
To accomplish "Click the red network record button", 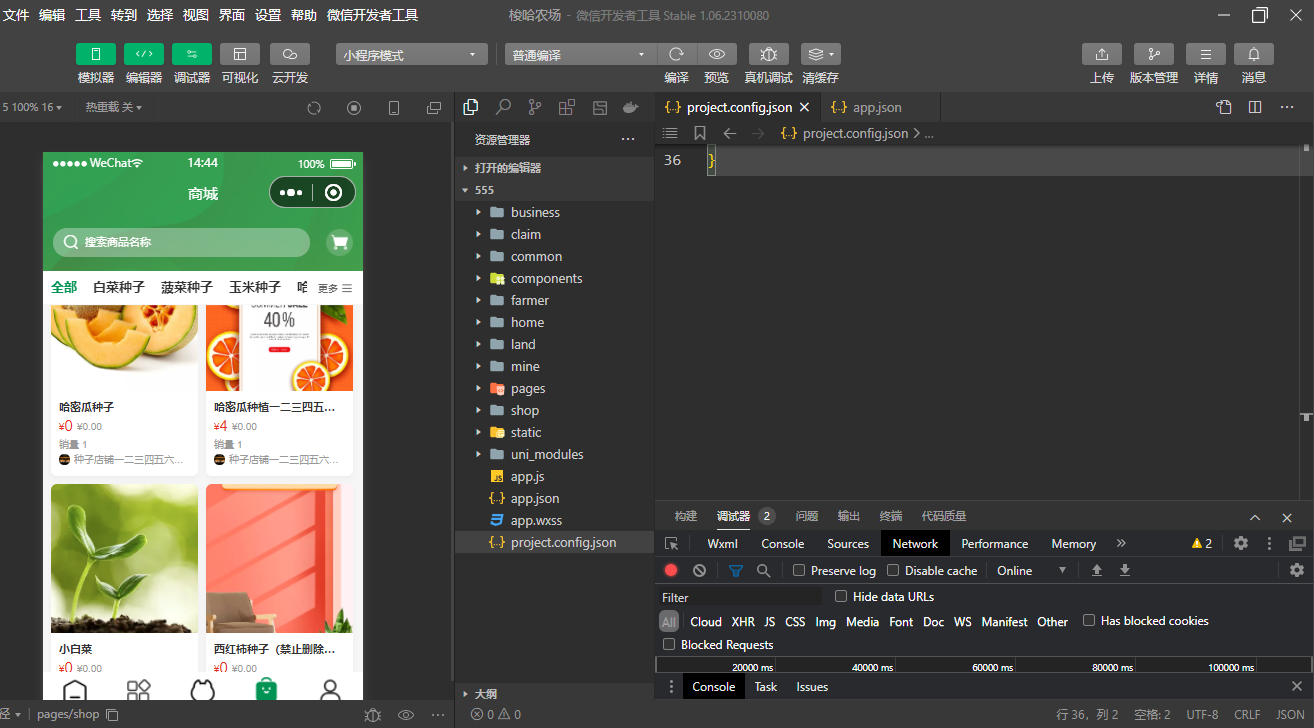I will (671, 570).
